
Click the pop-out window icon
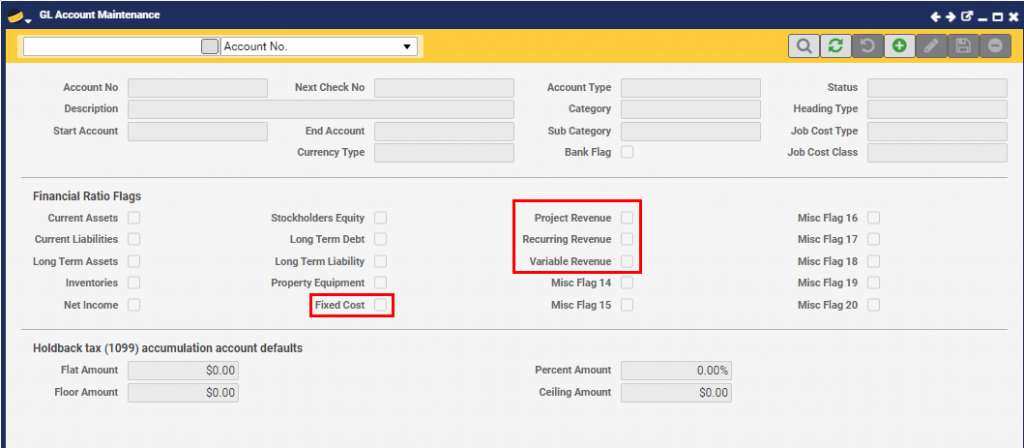coord(966,16)
